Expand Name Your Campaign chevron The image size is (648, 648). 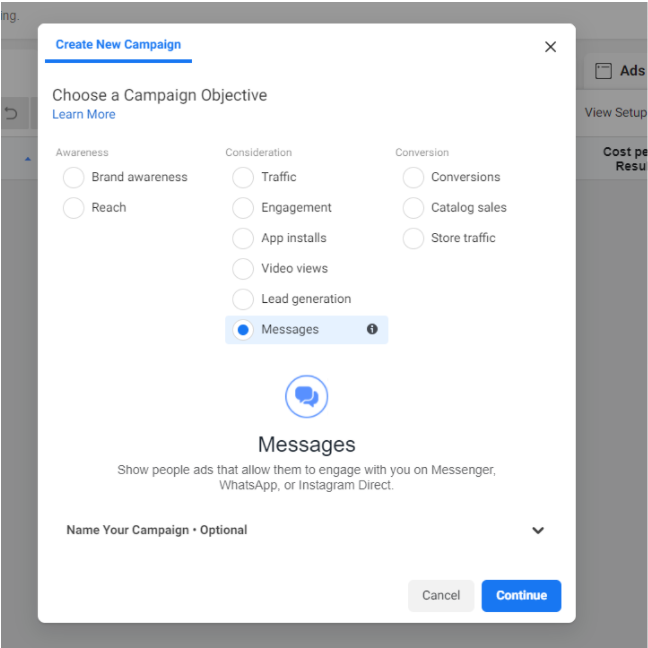[x=538, y=530]
